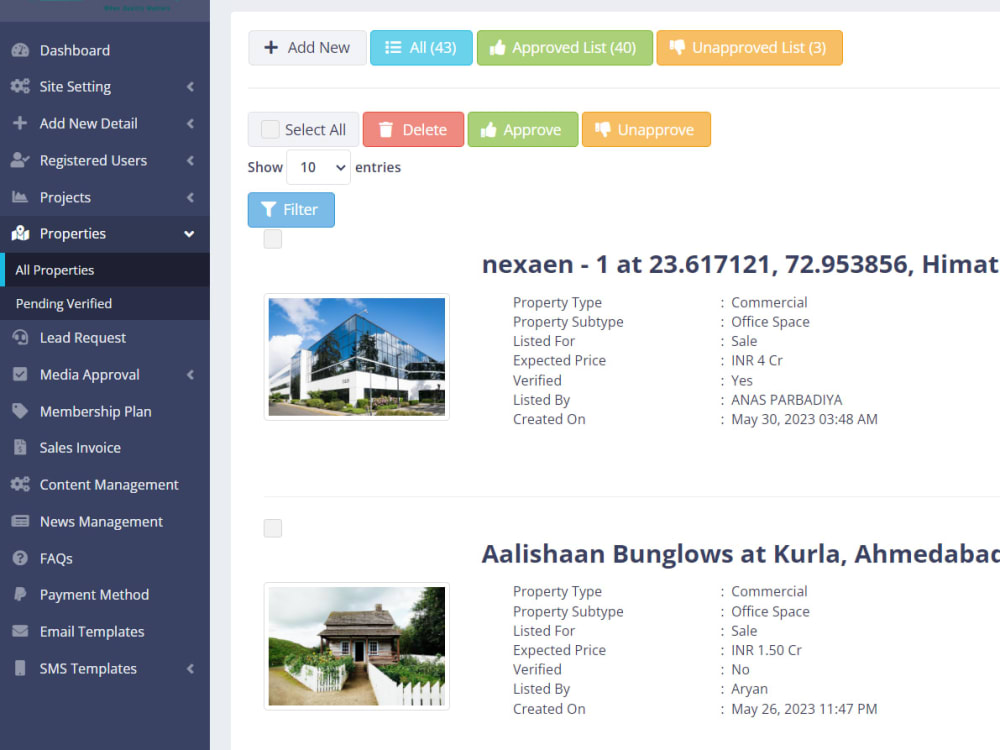
Task: Click the Dashboard gauge icon
Action: coord(20,50)
